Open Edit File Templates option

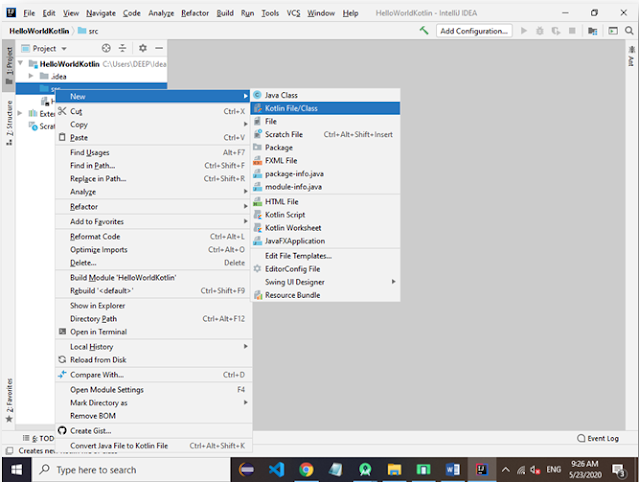(x=325, y=256)
